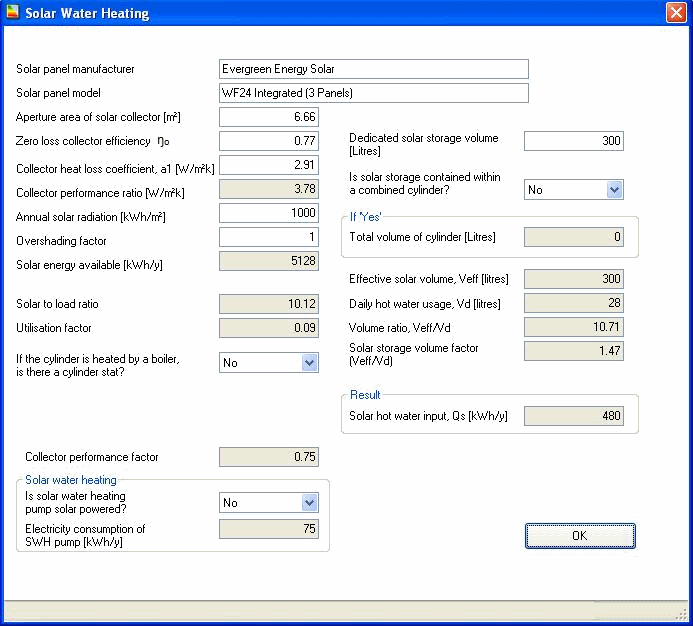Click the 'Solar water heating' group heading
693x626 pixels.
click(x=71, y=480)
